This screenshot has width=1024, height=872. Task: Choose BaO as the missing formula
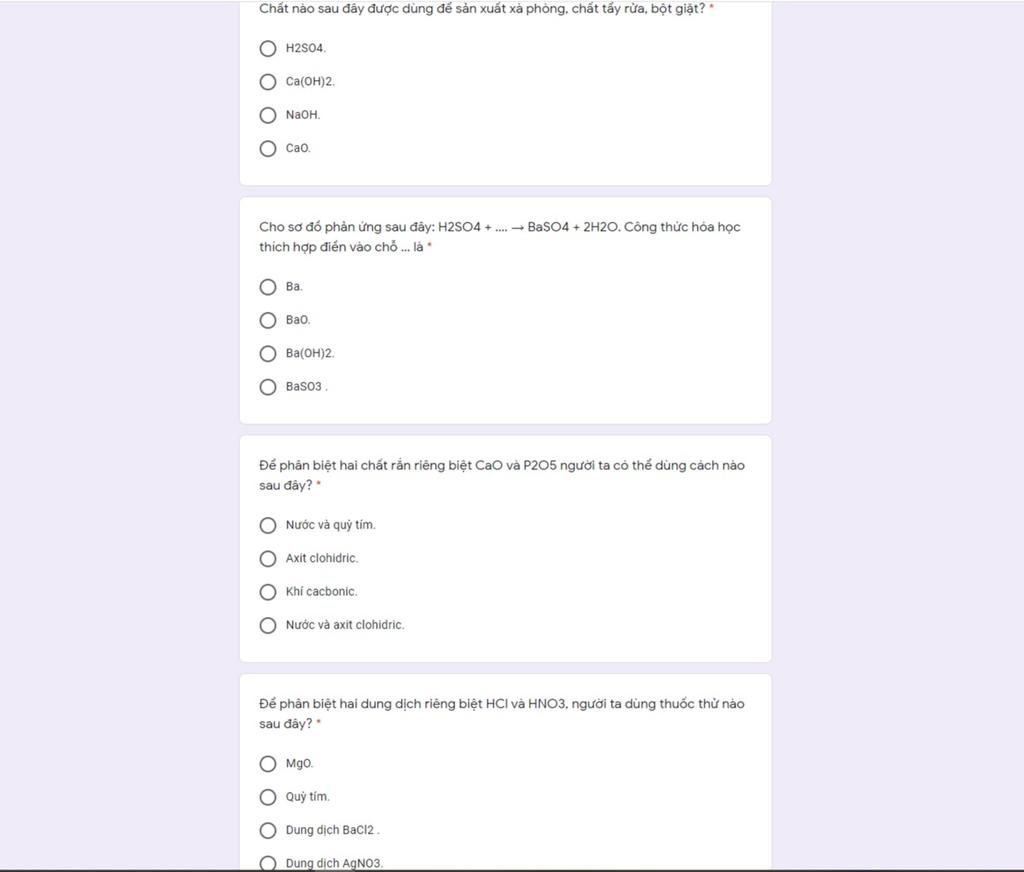click(268, 320)
